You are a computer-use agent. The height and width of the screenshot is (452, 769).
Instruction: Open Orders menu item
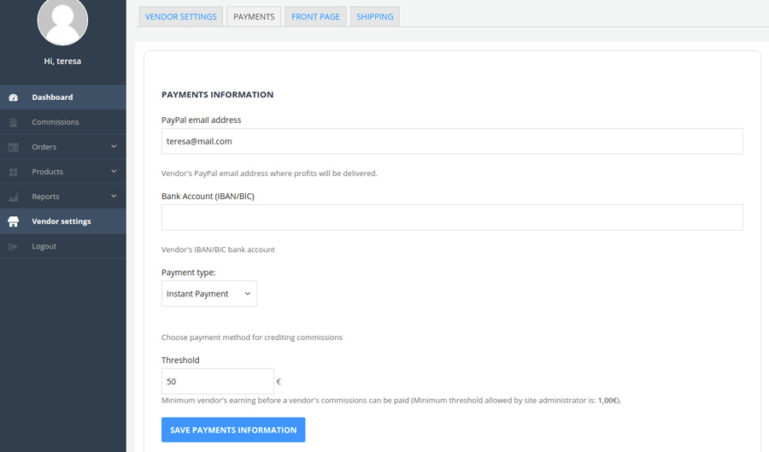tap(63, 147)
